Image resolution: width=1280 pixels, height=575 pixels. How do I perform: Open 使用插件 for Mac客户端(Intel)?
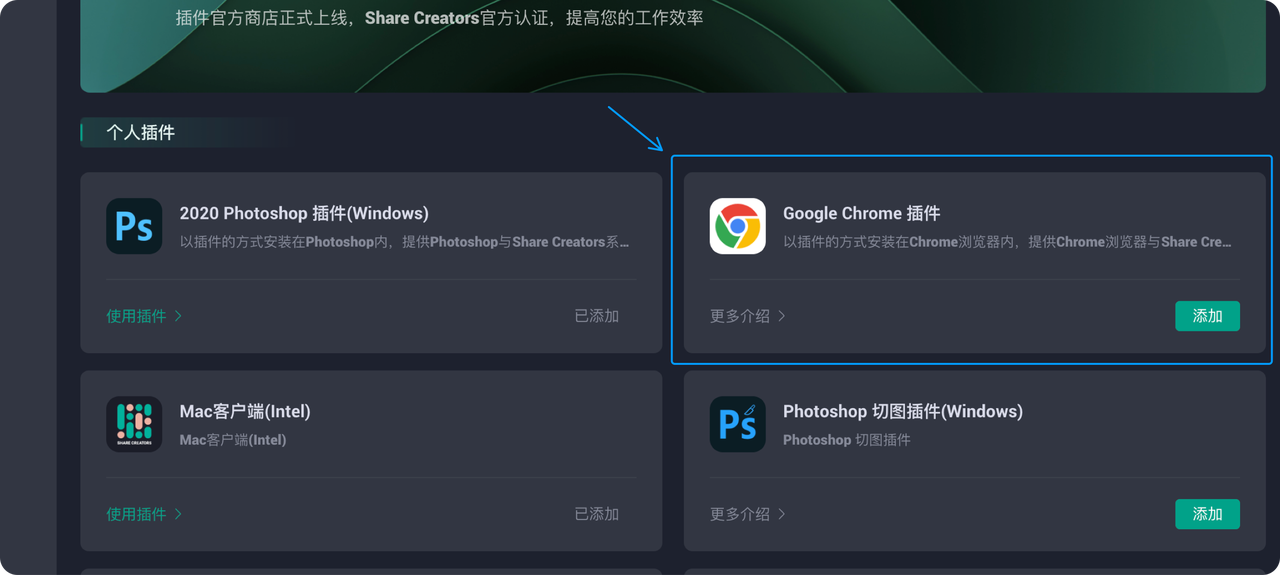144,514
